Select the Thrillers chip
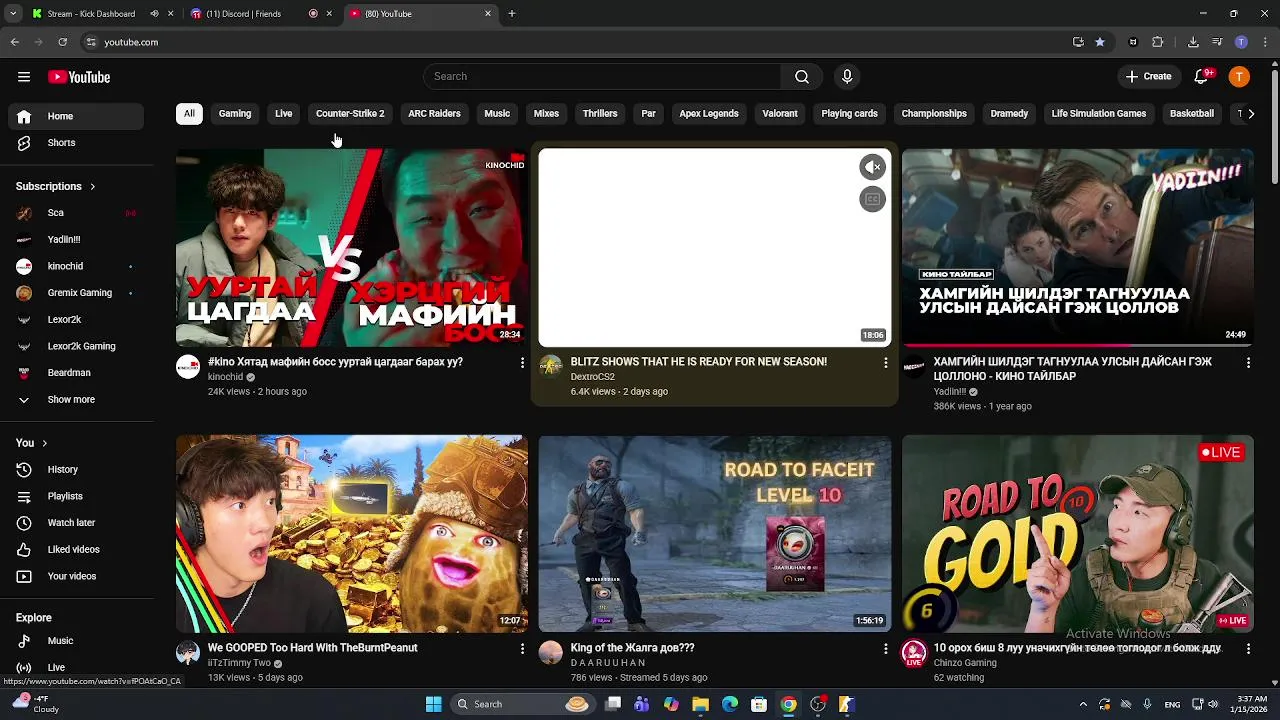This screenshot has width=1280, height=720. [x=600, y=114]
